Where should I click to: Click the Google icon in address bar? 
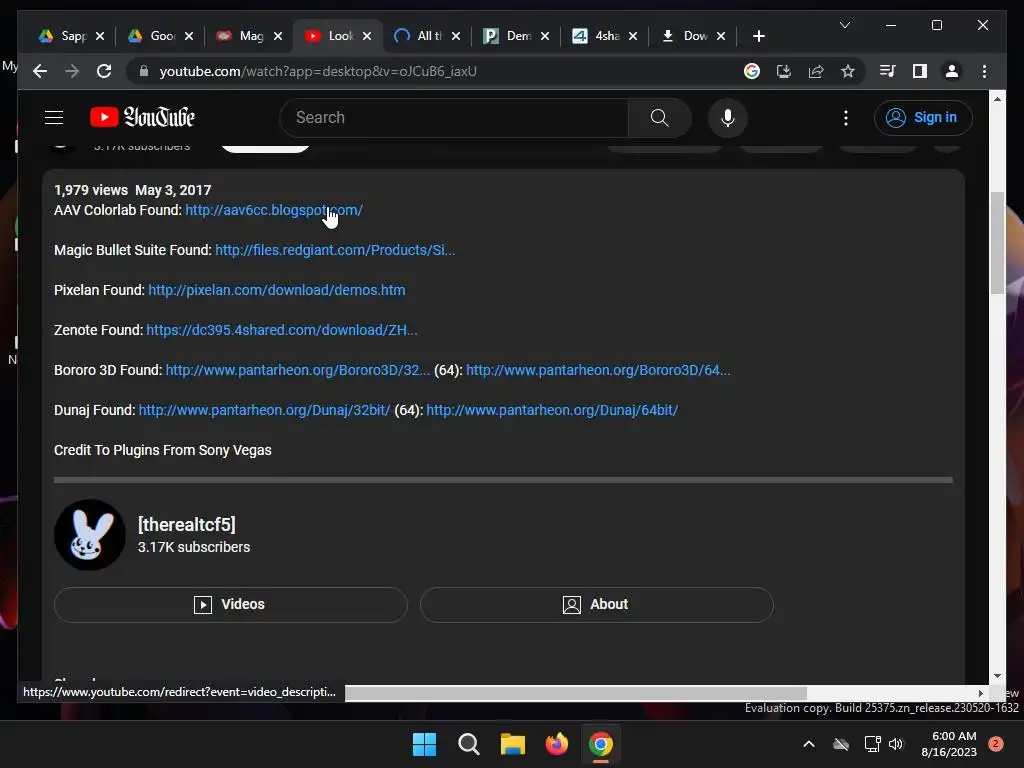(x=752, y=71)
